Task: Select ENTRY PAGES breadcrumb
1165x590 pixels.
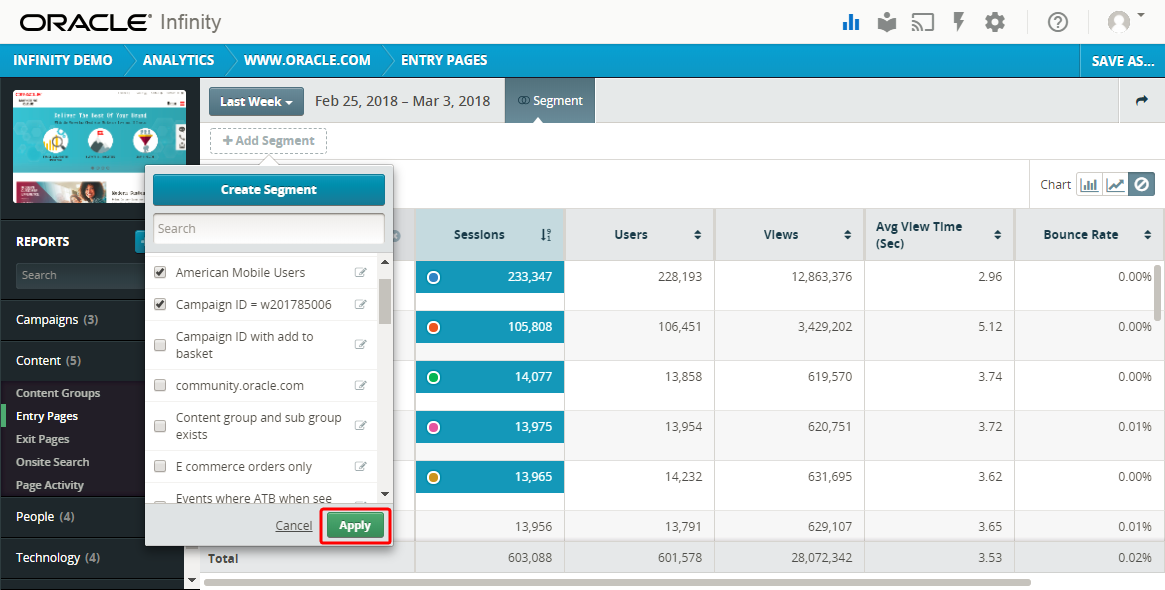Action: tap(444, 60)
